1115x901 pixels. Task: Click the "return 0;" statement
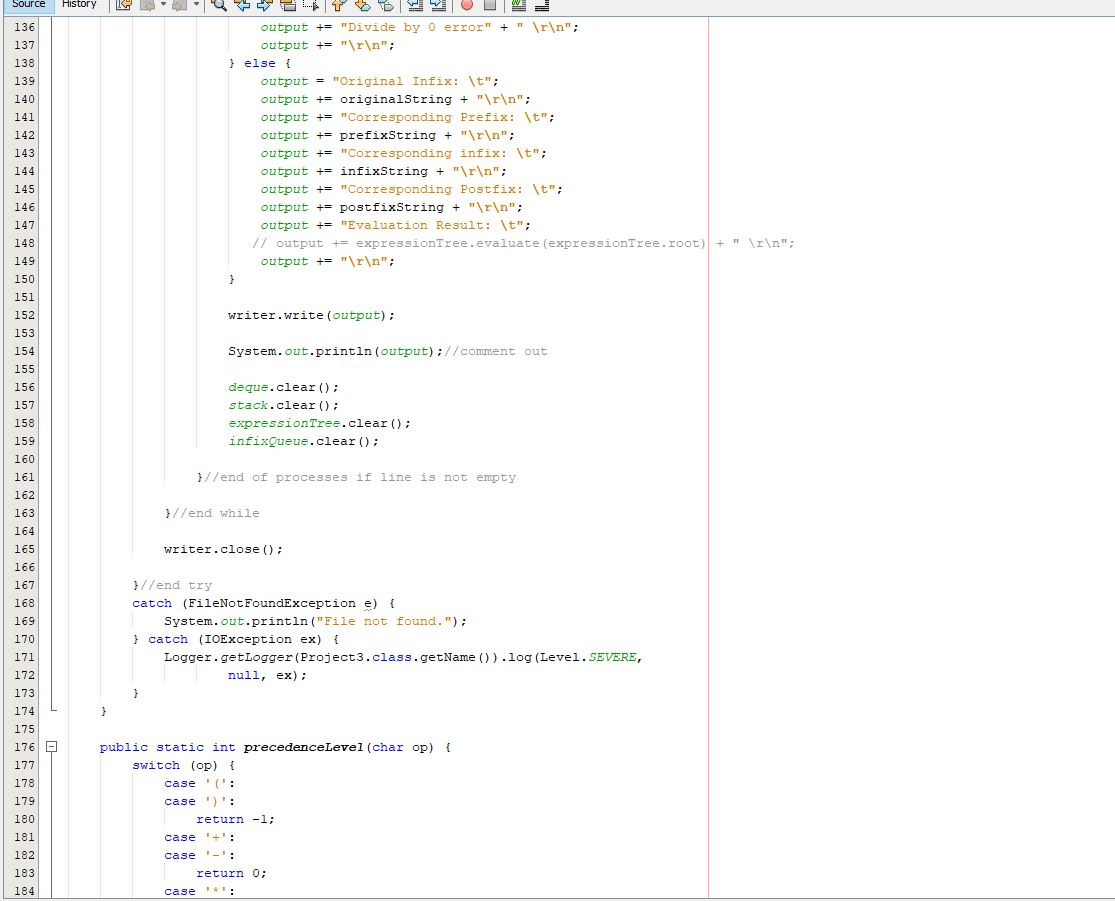pyautogui.click(x=231, y=873)
